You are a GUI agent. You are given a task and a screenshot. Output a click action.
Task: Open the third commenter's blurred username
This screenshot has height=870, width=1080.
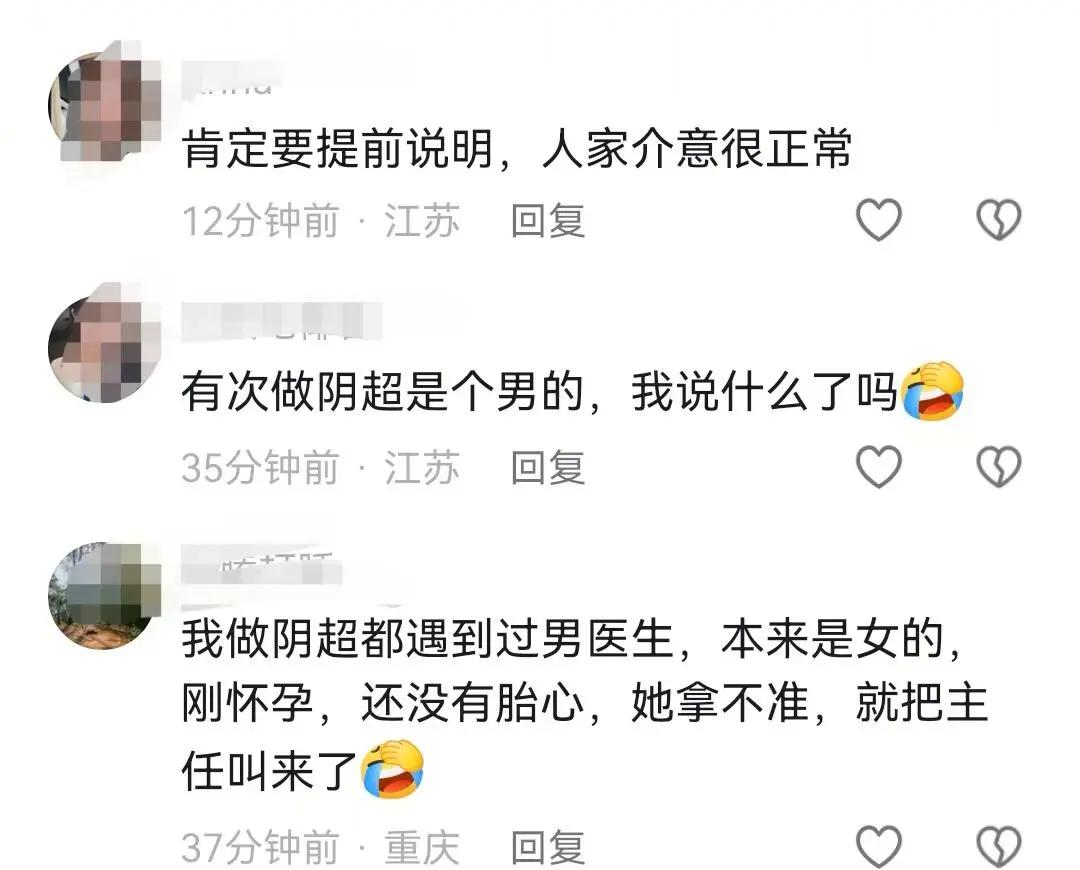point(262,566)
